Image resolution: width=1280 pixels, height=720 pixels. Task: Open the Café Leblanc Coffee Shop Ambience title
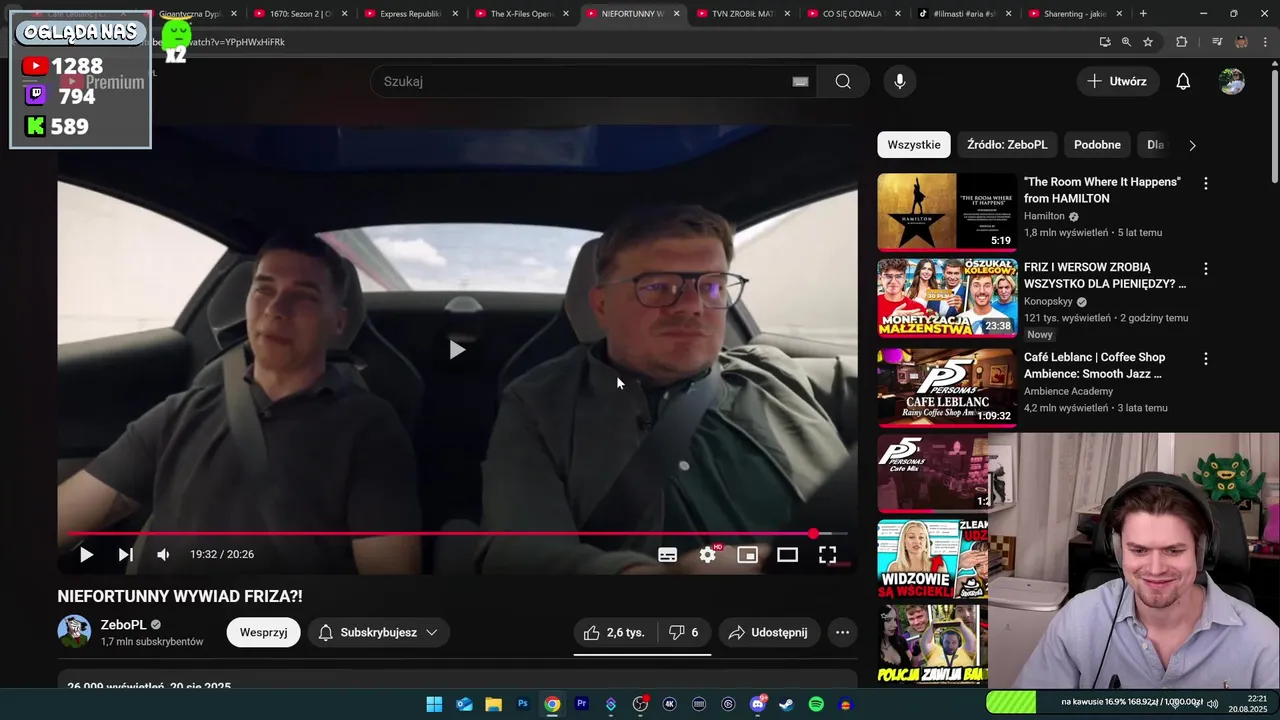coord(1094,365)
